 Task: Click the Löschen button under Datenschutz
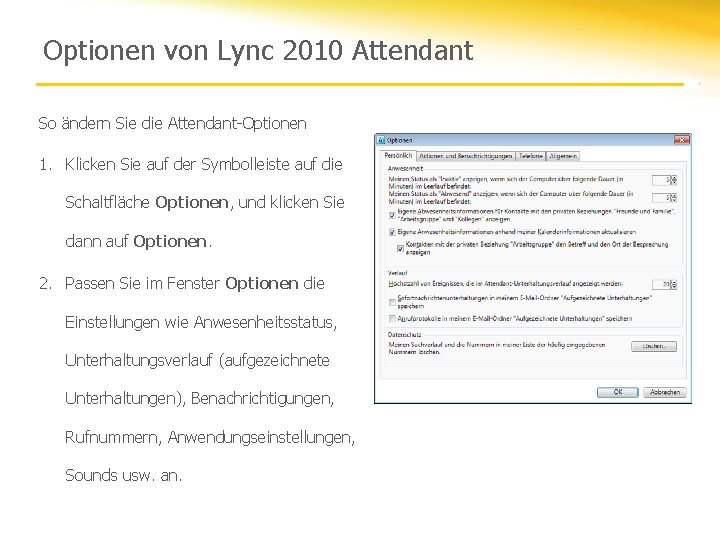[654, 346]
